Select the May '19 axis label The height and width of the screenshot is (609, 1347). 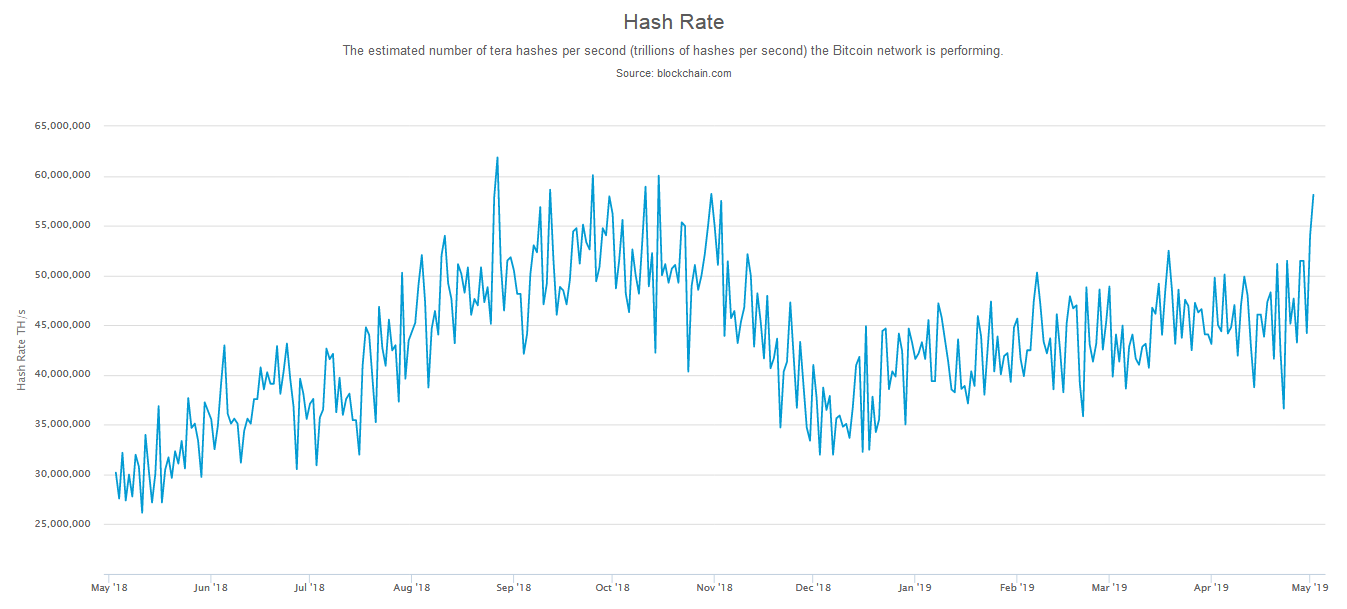point(1311,588)
